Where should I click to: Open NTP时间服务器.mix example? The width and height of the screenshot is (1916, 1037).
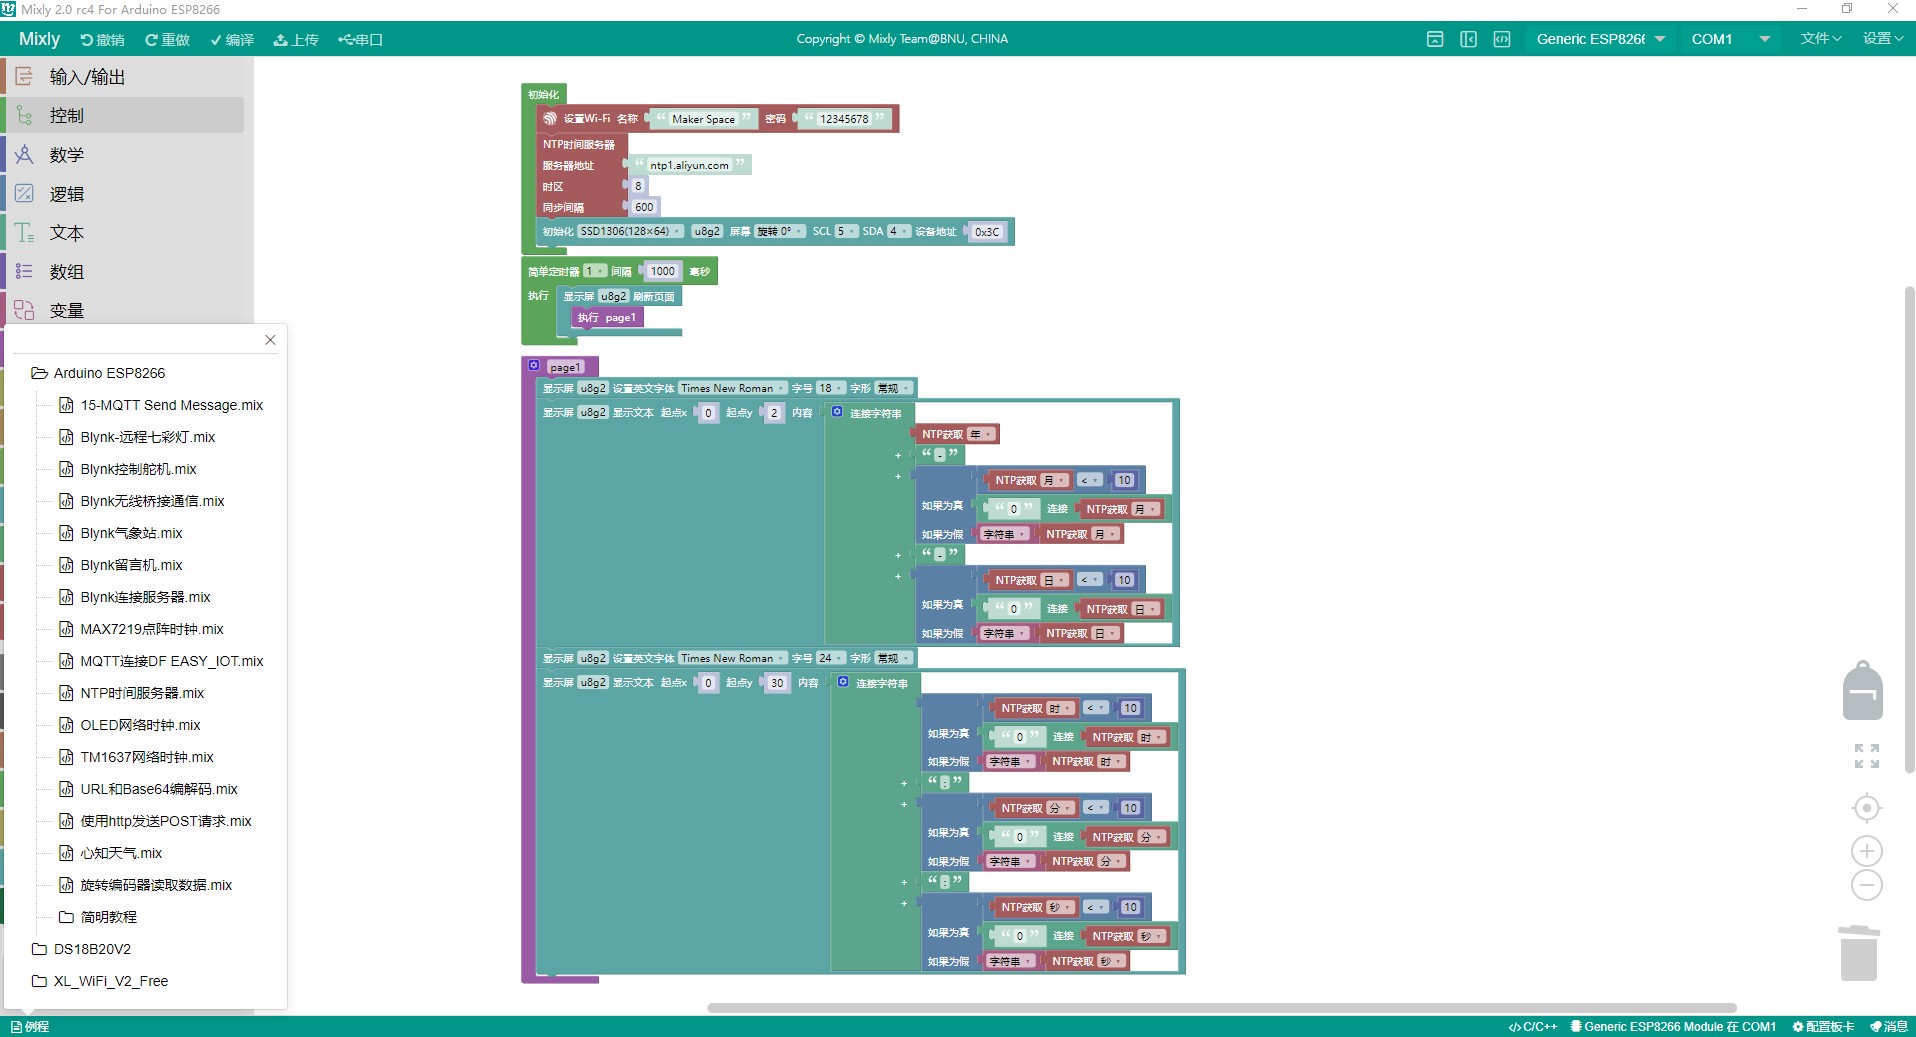132,693
